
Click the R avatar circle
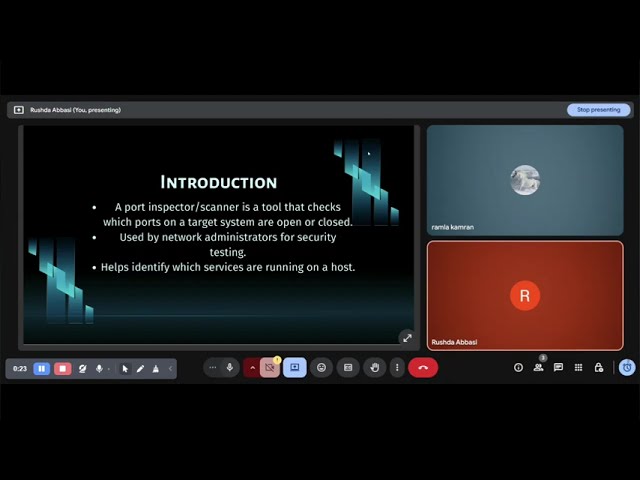coord(525,296)
